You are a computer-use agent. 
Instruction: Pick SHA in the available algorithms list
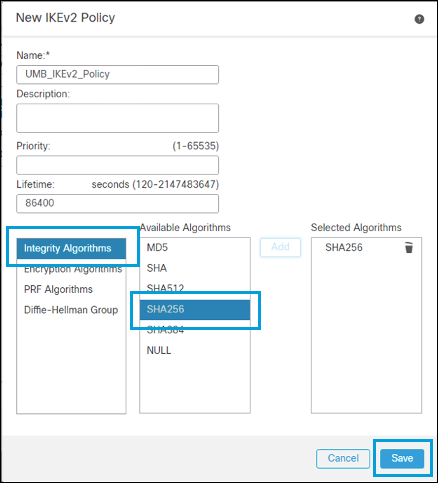pyautogui.click(x=195, y=268)
